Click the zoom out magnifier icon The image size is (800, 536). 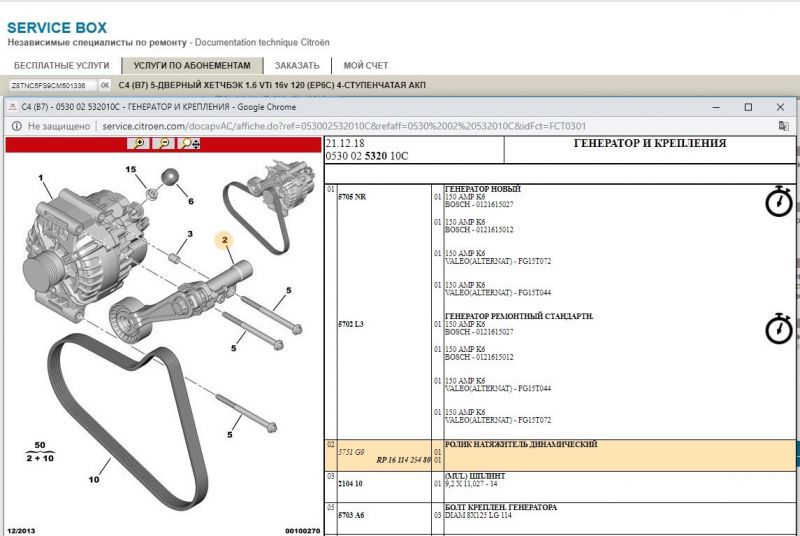[x=163, y=144]
